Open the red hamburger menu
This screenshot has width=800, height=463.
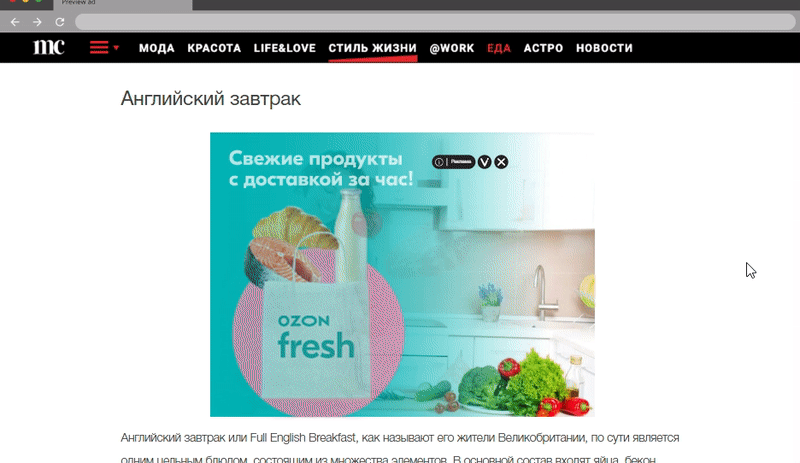point(99,47)
